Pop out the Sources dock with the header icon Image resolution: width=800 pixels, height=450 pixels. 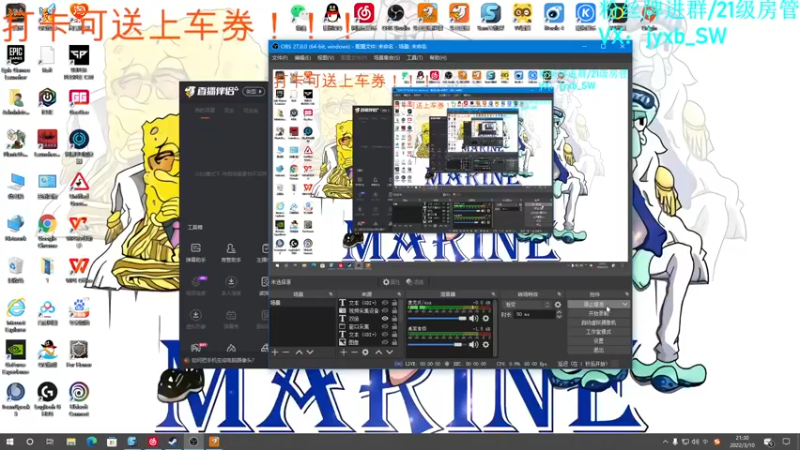[399, 294]
